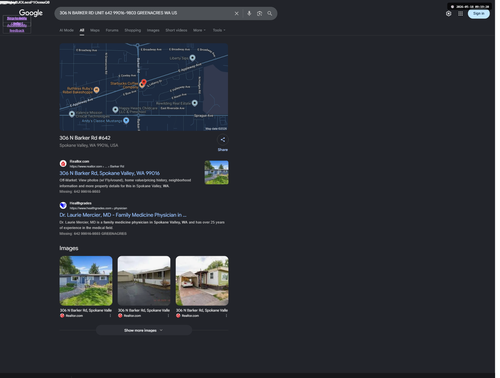Click the Realtor.com URL breadcrumb text
This screenshot has height=378, width=500.
97,166
